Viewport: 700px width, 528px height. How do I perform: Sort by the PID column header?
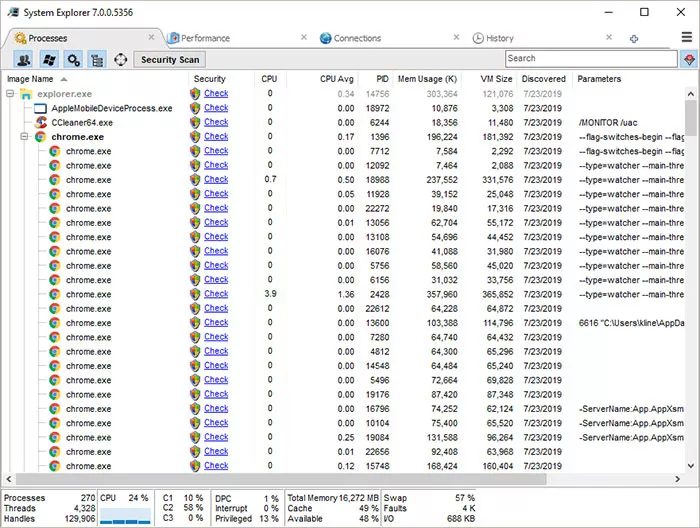coord(382,79)
